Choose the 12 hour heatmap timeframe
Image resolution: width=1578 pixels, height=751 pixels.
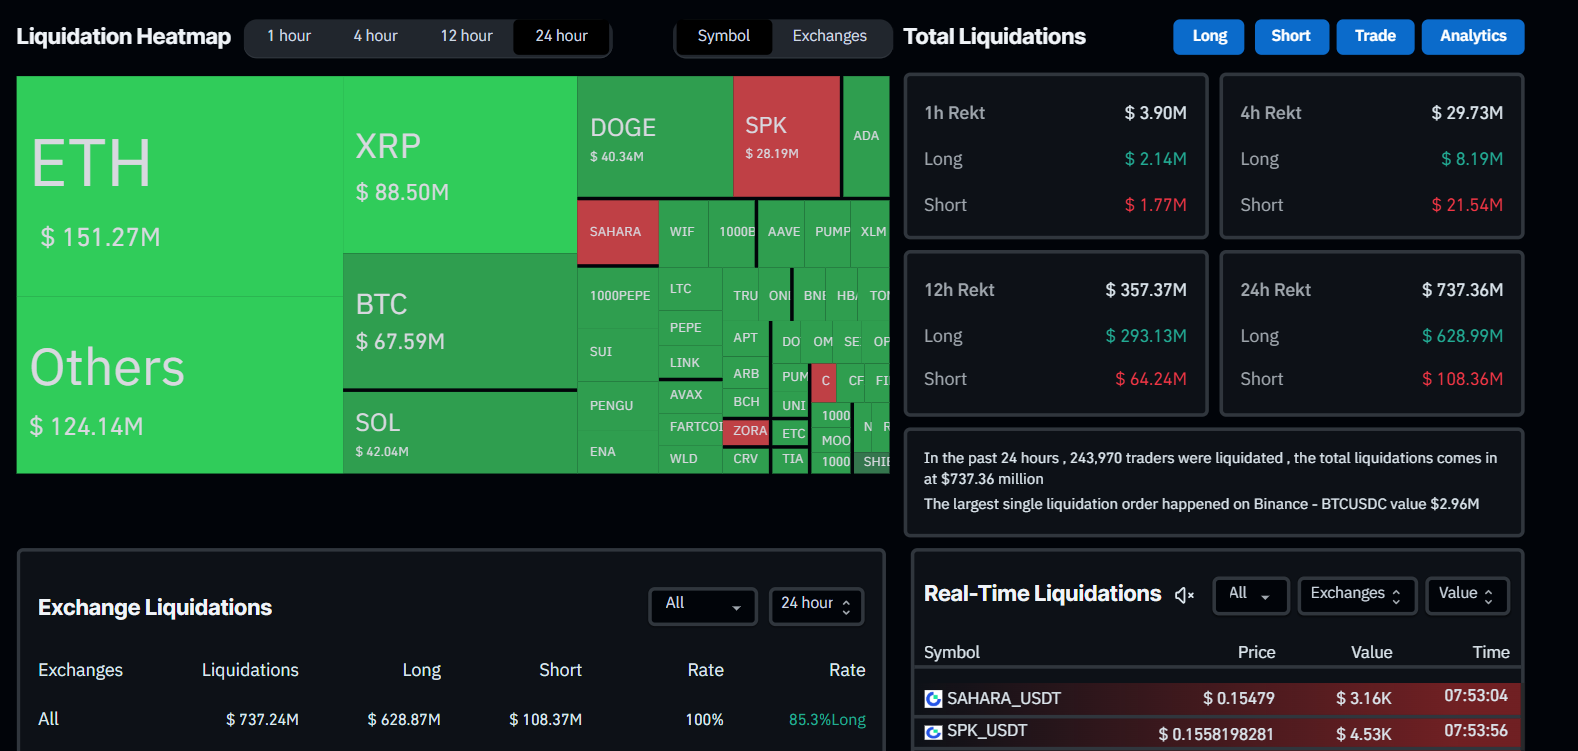click(466, 36)
